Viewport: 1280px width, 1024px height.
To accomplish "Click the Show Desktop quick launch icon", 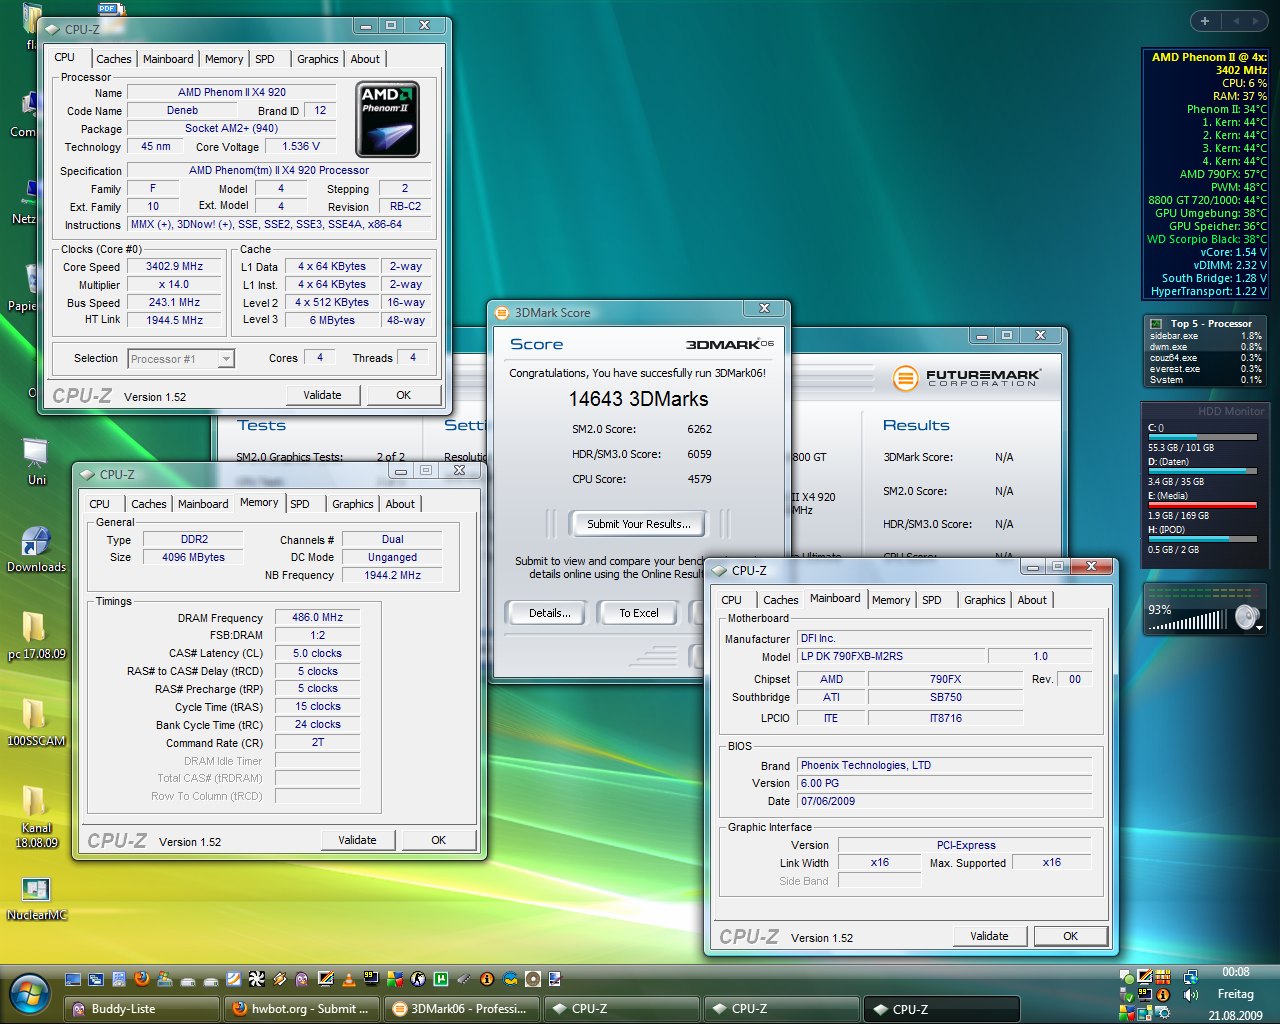I will 73,979.
